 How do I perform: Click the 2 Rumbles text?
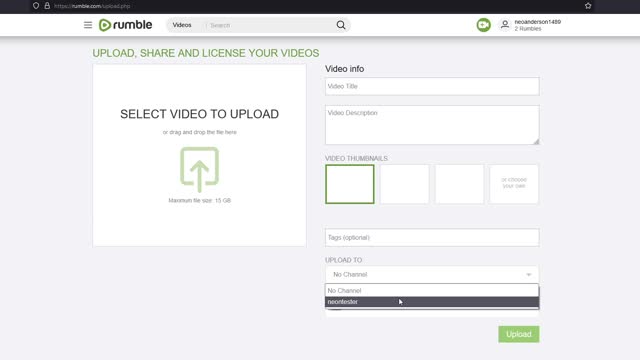click(528, 29)
